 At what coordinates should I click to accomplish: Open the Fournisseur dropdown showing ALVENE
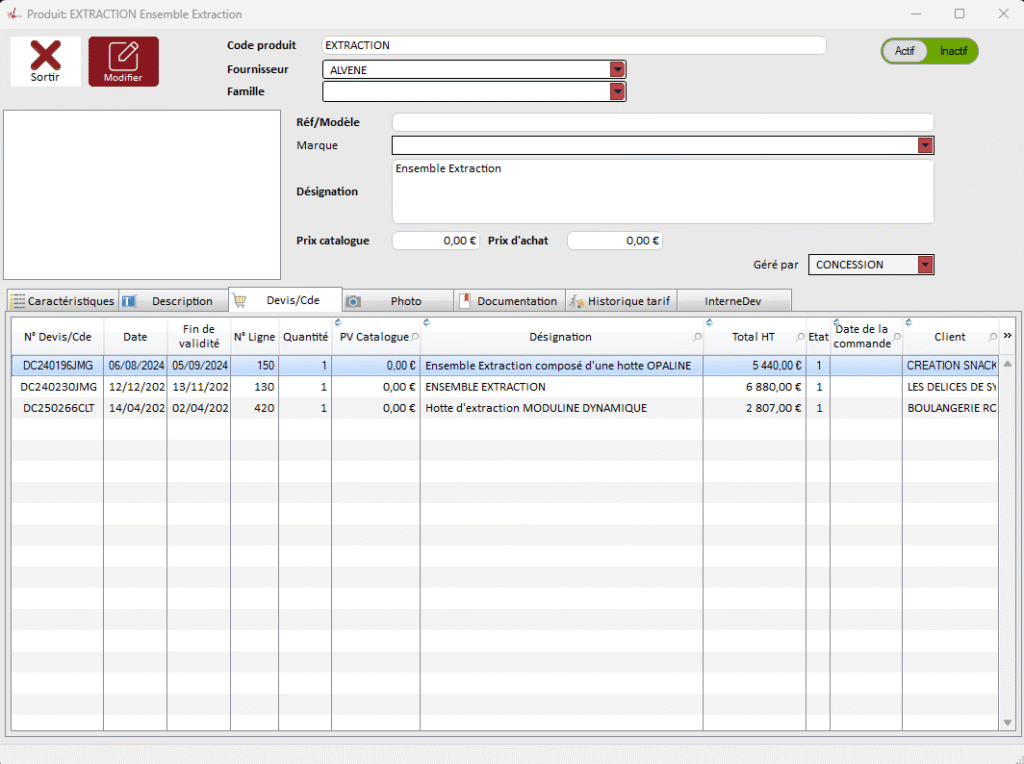click(x=618, y=69)
